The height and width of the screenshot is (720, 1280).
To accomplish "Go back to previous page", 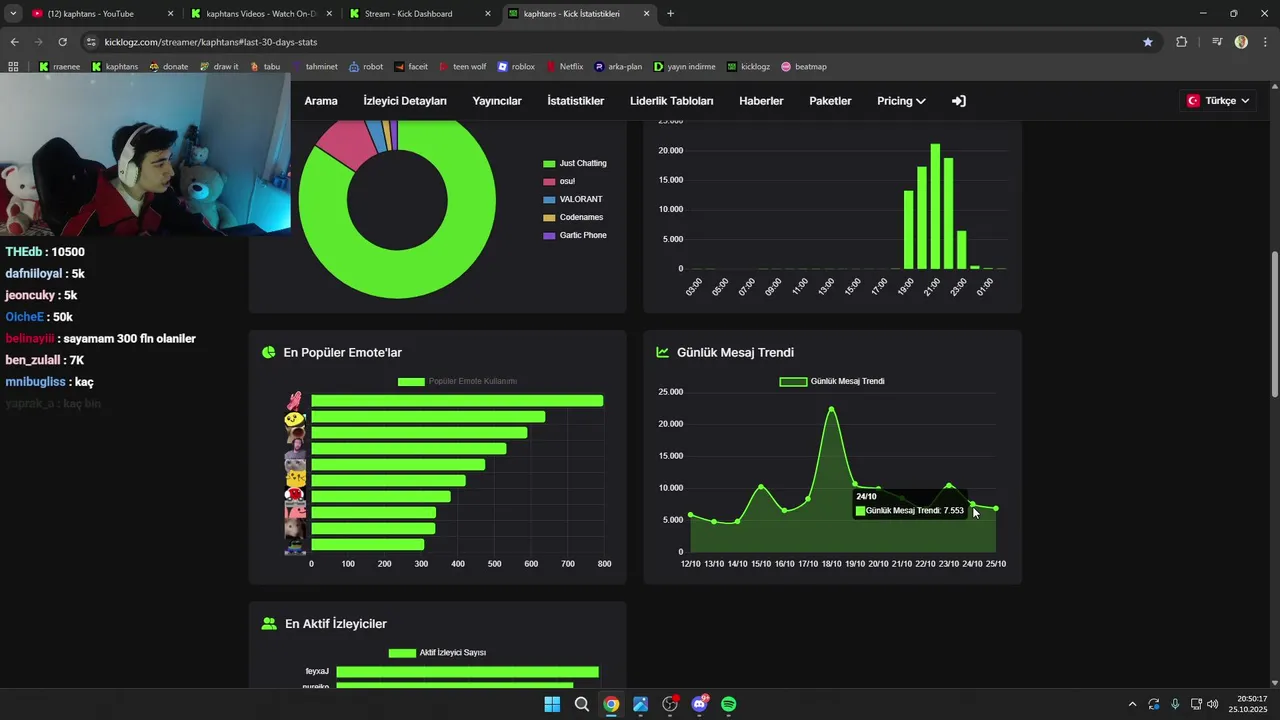I will 14,42.
